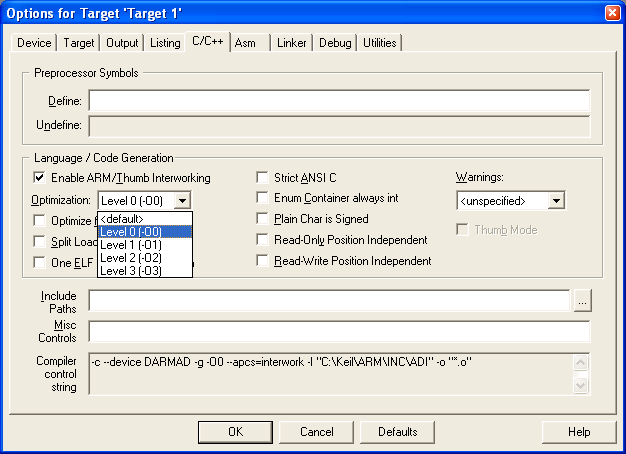Image resolution: width=626 pixels, height=454 pixels.
Task: Collapse the Optimization dropdown arrow
Action: click(x=182, y=201)
